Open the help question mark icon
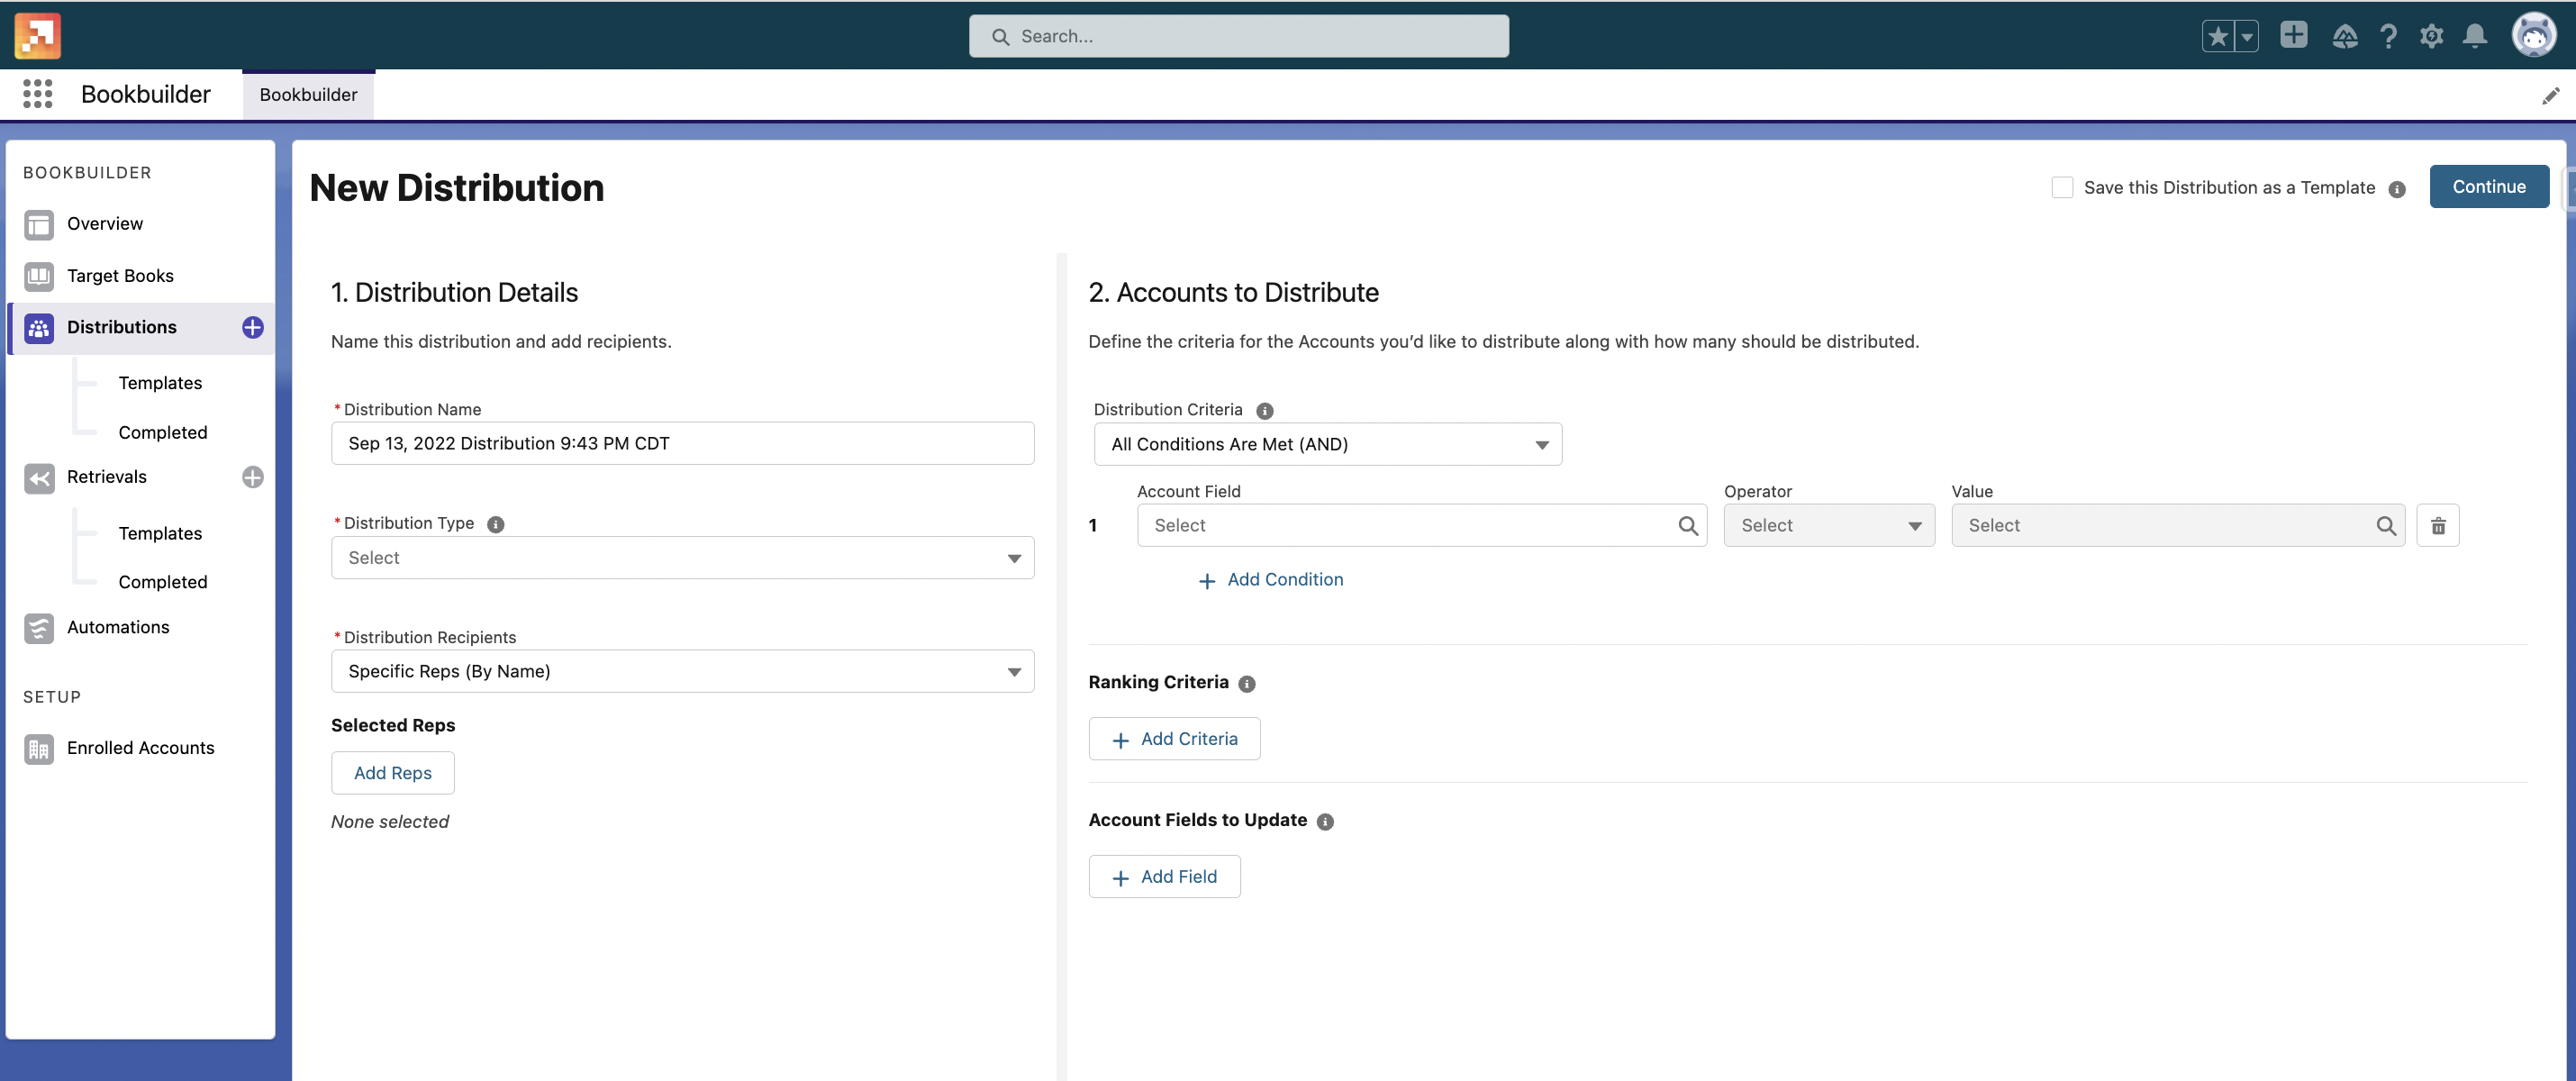 point(2388,37)
